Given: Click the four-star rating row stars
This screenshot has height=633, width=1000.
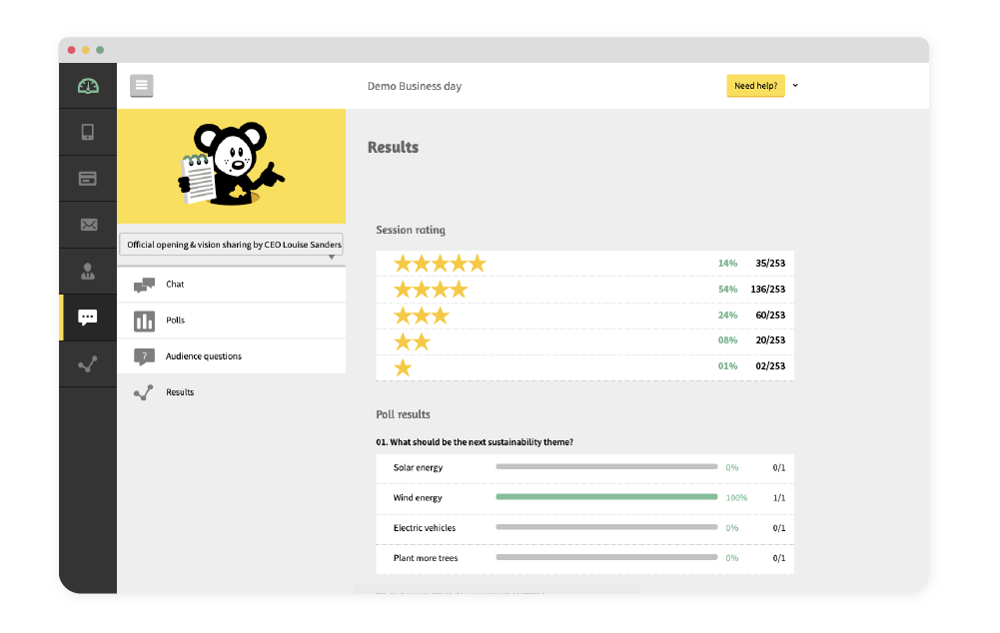Looking at the screenshot, I should click(x=430, y=289).
